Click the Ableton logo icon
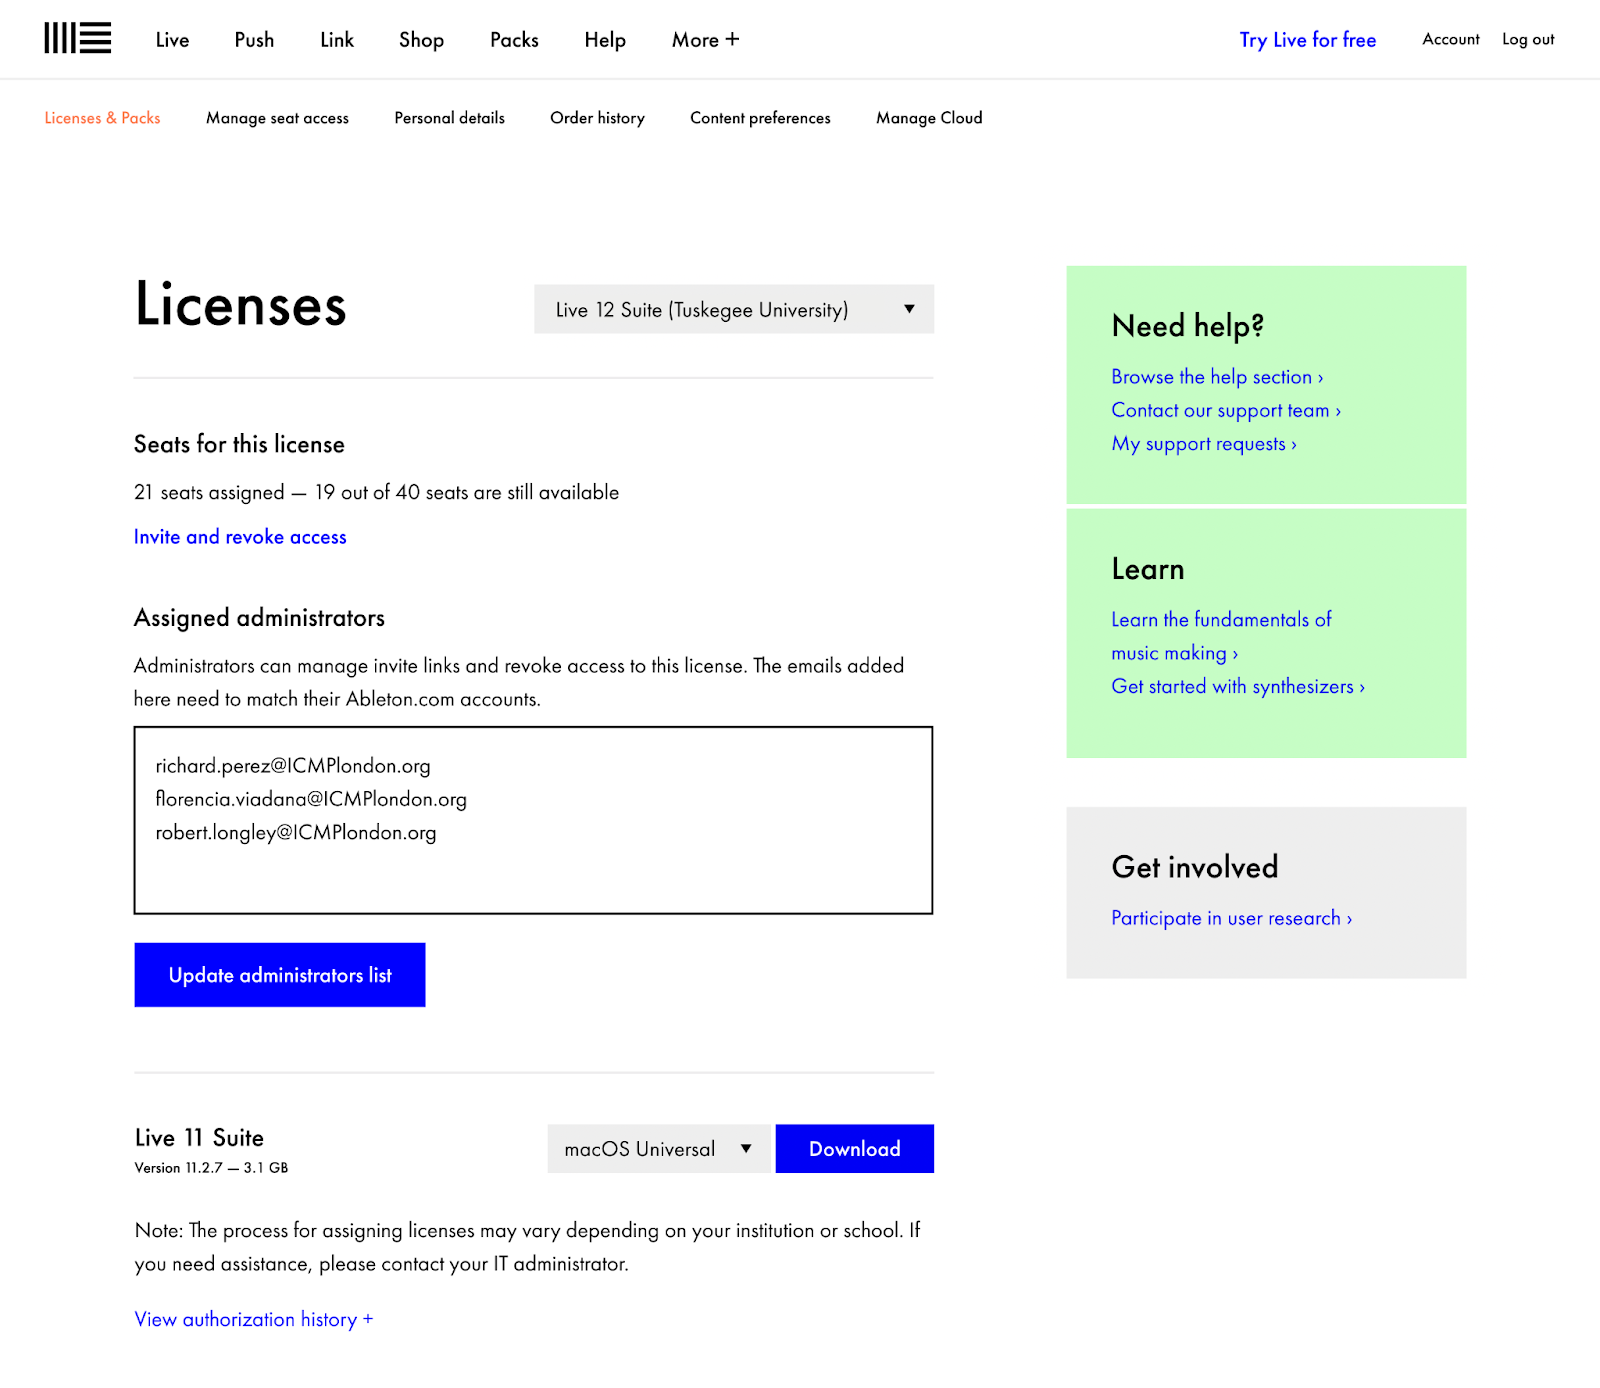The height and width of the screenshot is (1388, 1600). pos(77,39)
